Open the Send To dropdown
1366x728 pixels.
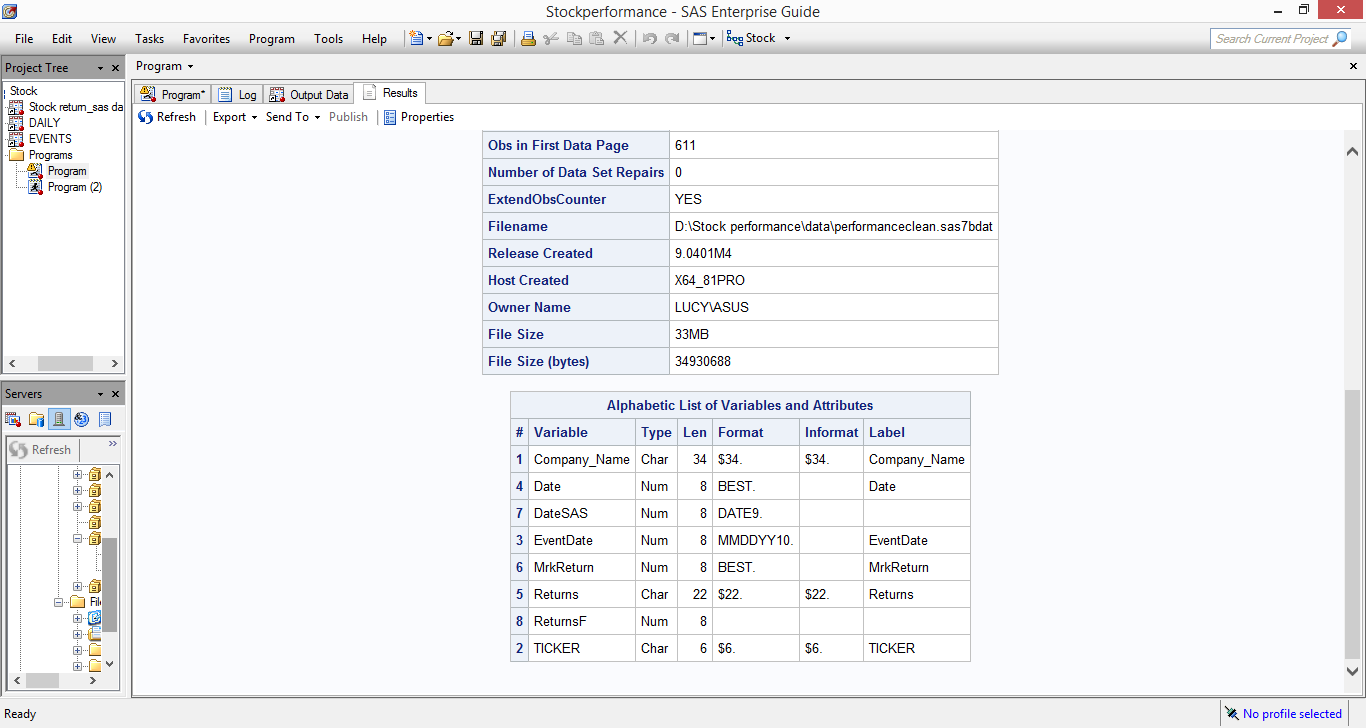click(x=292, y=117)
